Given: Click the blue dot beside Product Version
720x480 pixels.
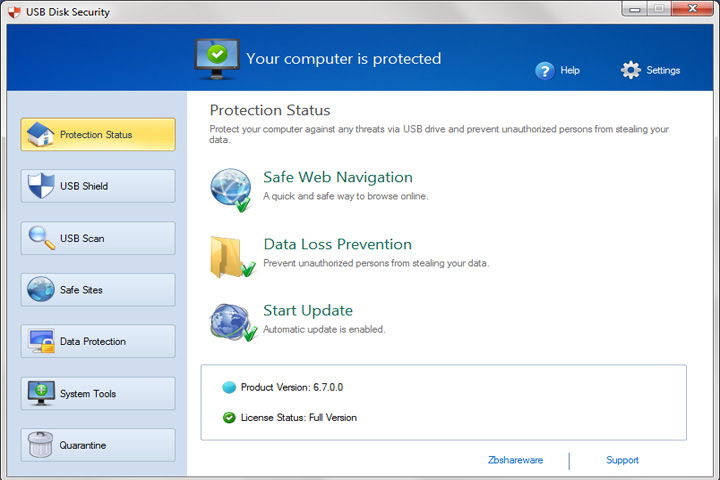Looking at the screenshot, I should (x=229, y=387).
